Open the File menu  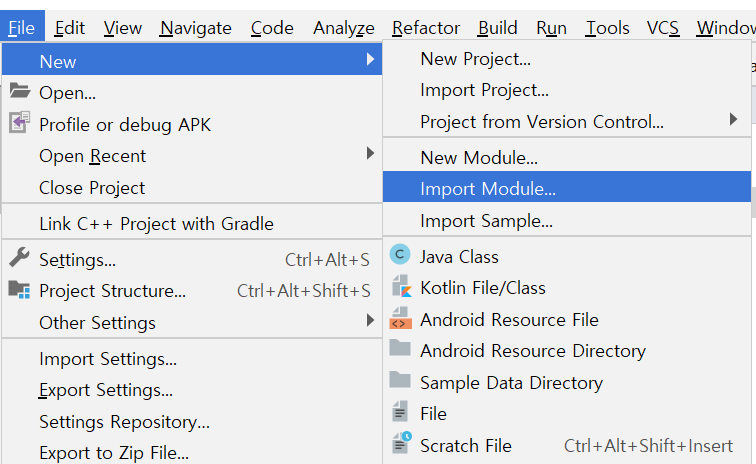(22, 27)
